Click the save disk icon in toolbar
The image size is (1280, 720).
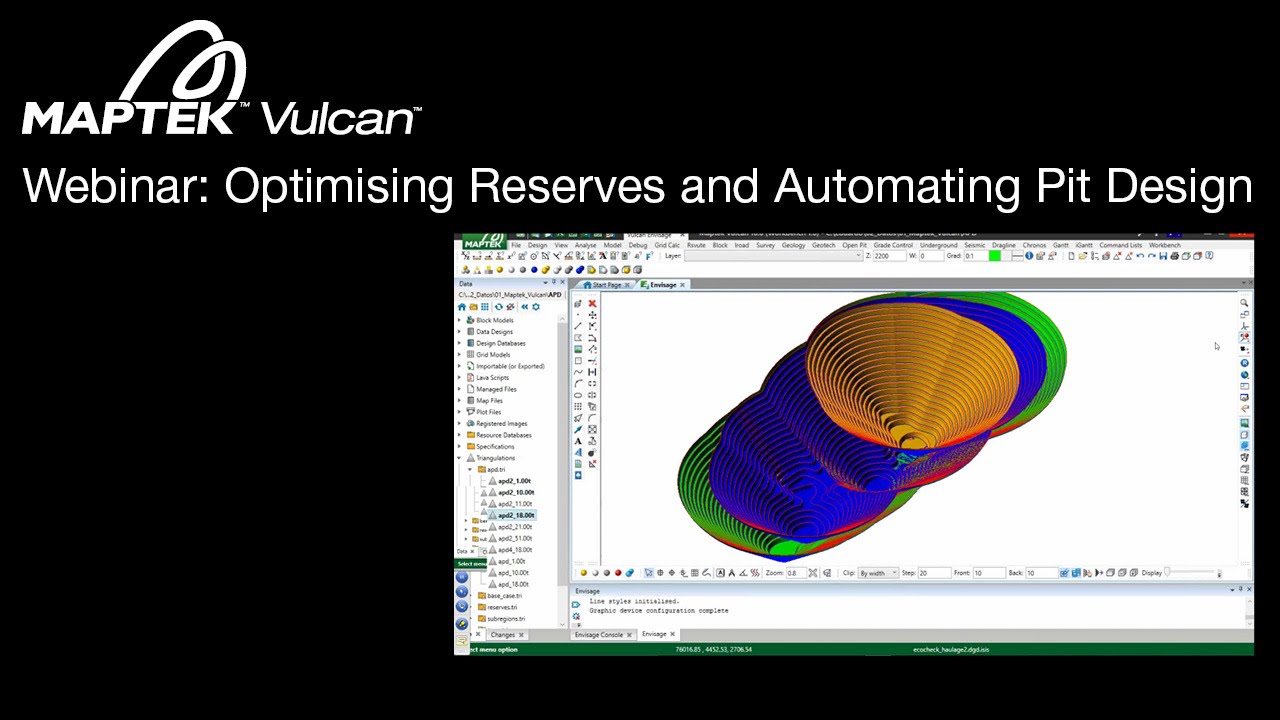1163,256
